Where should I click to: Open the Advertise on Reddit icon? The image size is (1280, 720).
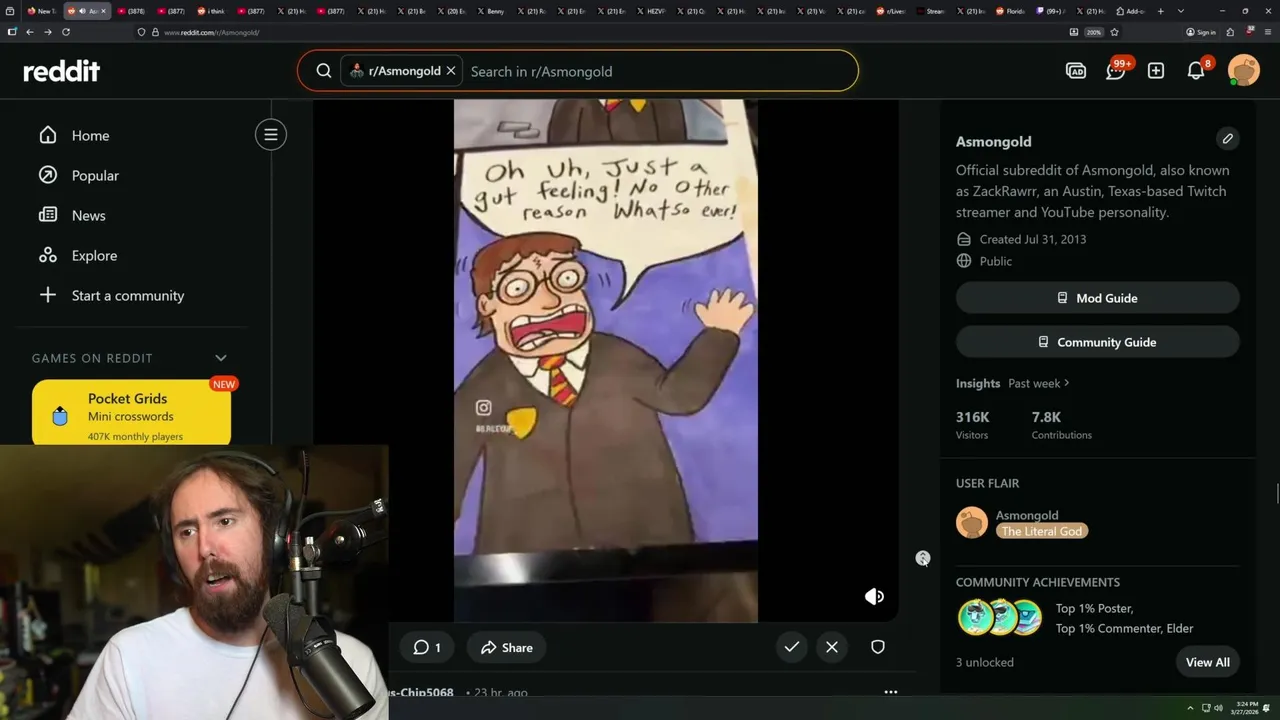point(1076,71)
